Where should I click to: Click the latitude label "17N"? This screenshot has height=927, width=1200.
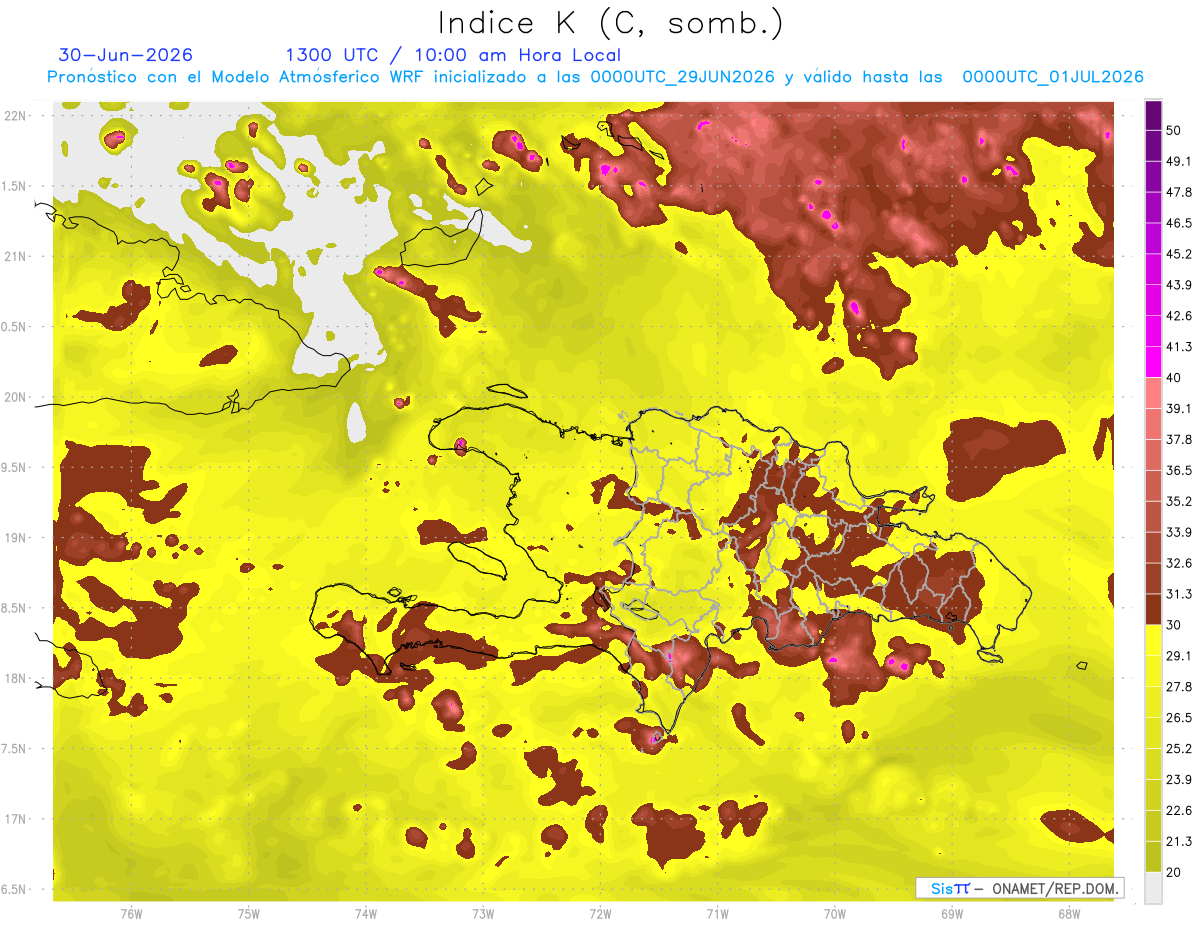pyautogui.click(x=16, y=820)
